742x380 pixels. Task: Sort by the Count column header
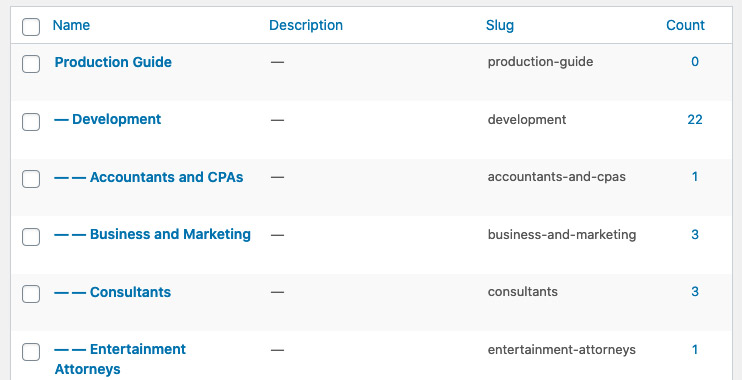685,25
